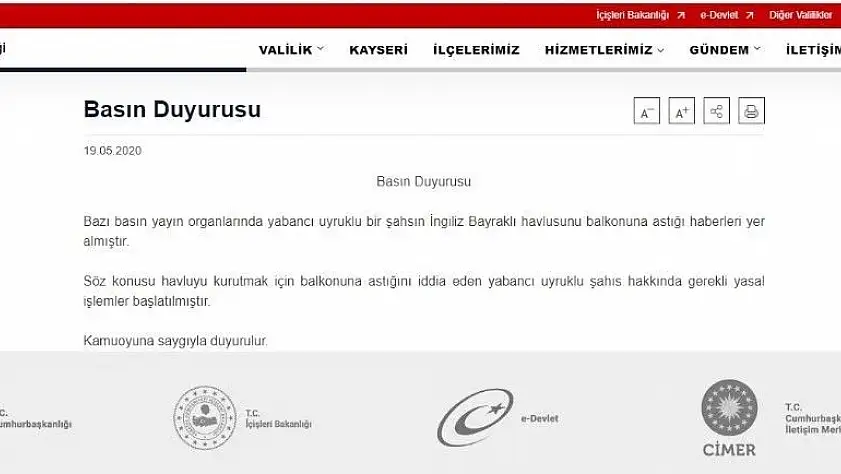Screen dimensions: 841x474
Task: Click 'Kamuoyuna saygıyla duyurulur.' text
Action: [175, 340]
